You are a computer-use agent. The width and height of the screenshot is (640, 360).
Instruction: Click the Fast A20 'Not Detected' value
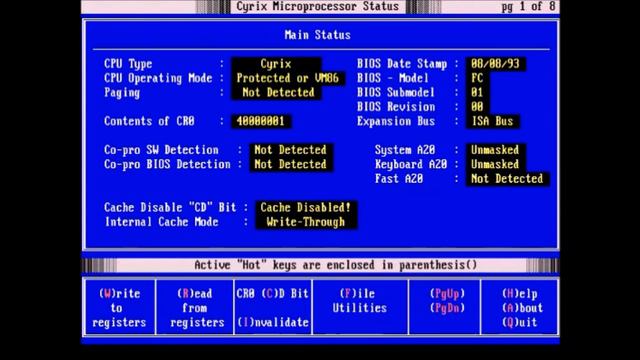click(507, 178)
